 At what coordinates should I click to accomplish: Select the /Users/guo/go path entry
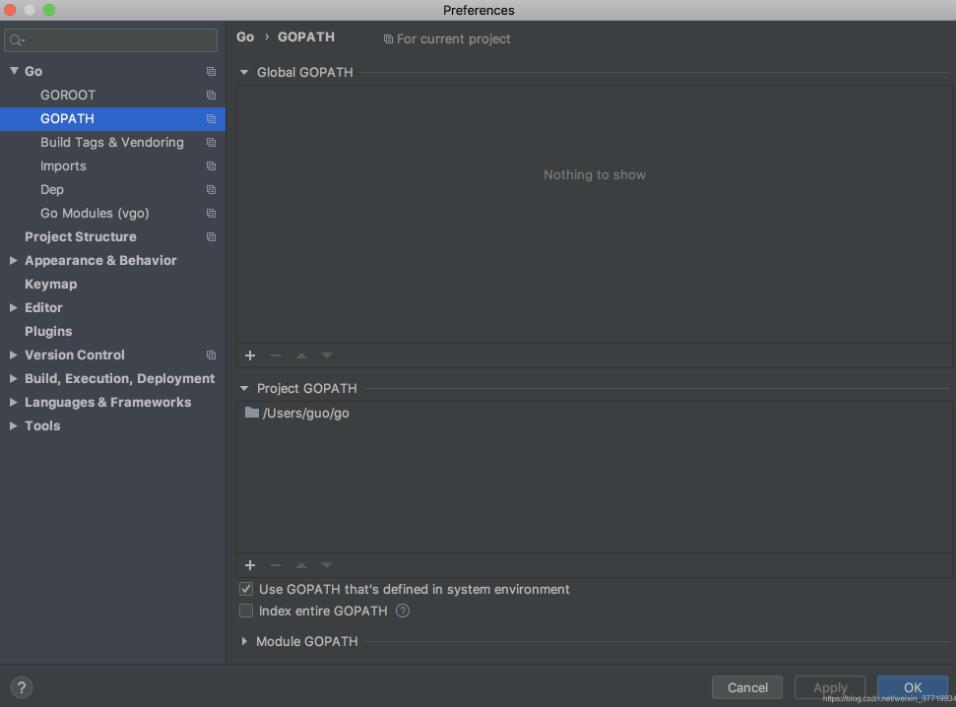[x=305, y=413]
